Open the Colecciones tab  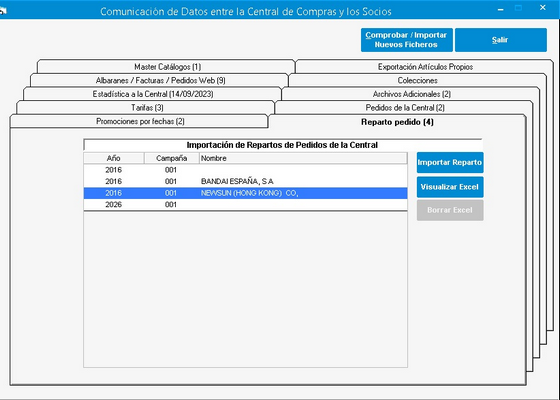tap(417, 80)
